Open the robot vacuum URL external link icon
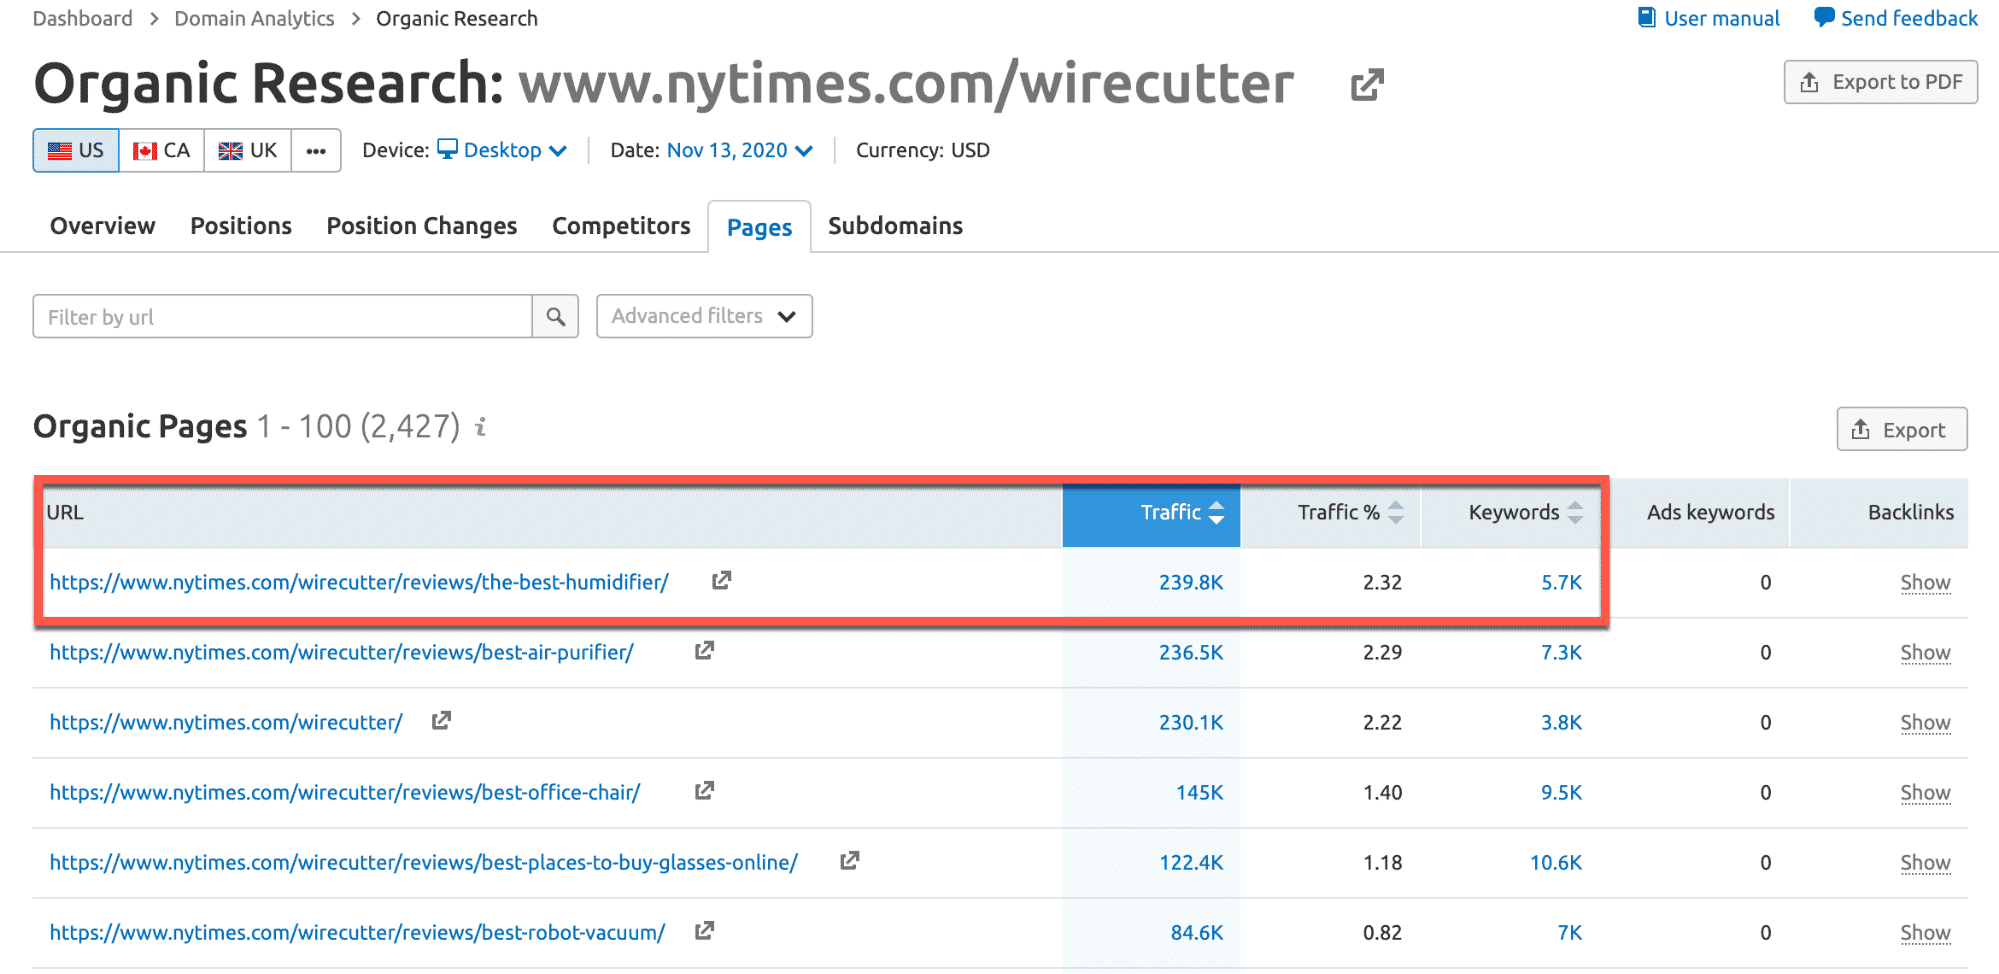The height and width of the screenshot is (974, 1999). (704, 930)
